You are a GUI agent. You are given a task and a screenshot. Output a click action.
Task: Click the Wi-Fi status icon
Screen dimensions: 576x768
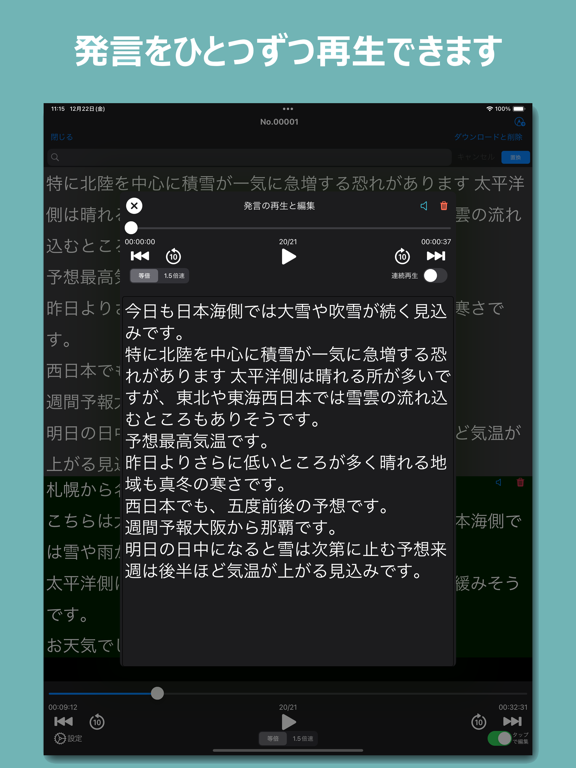(x=489, y=109)
